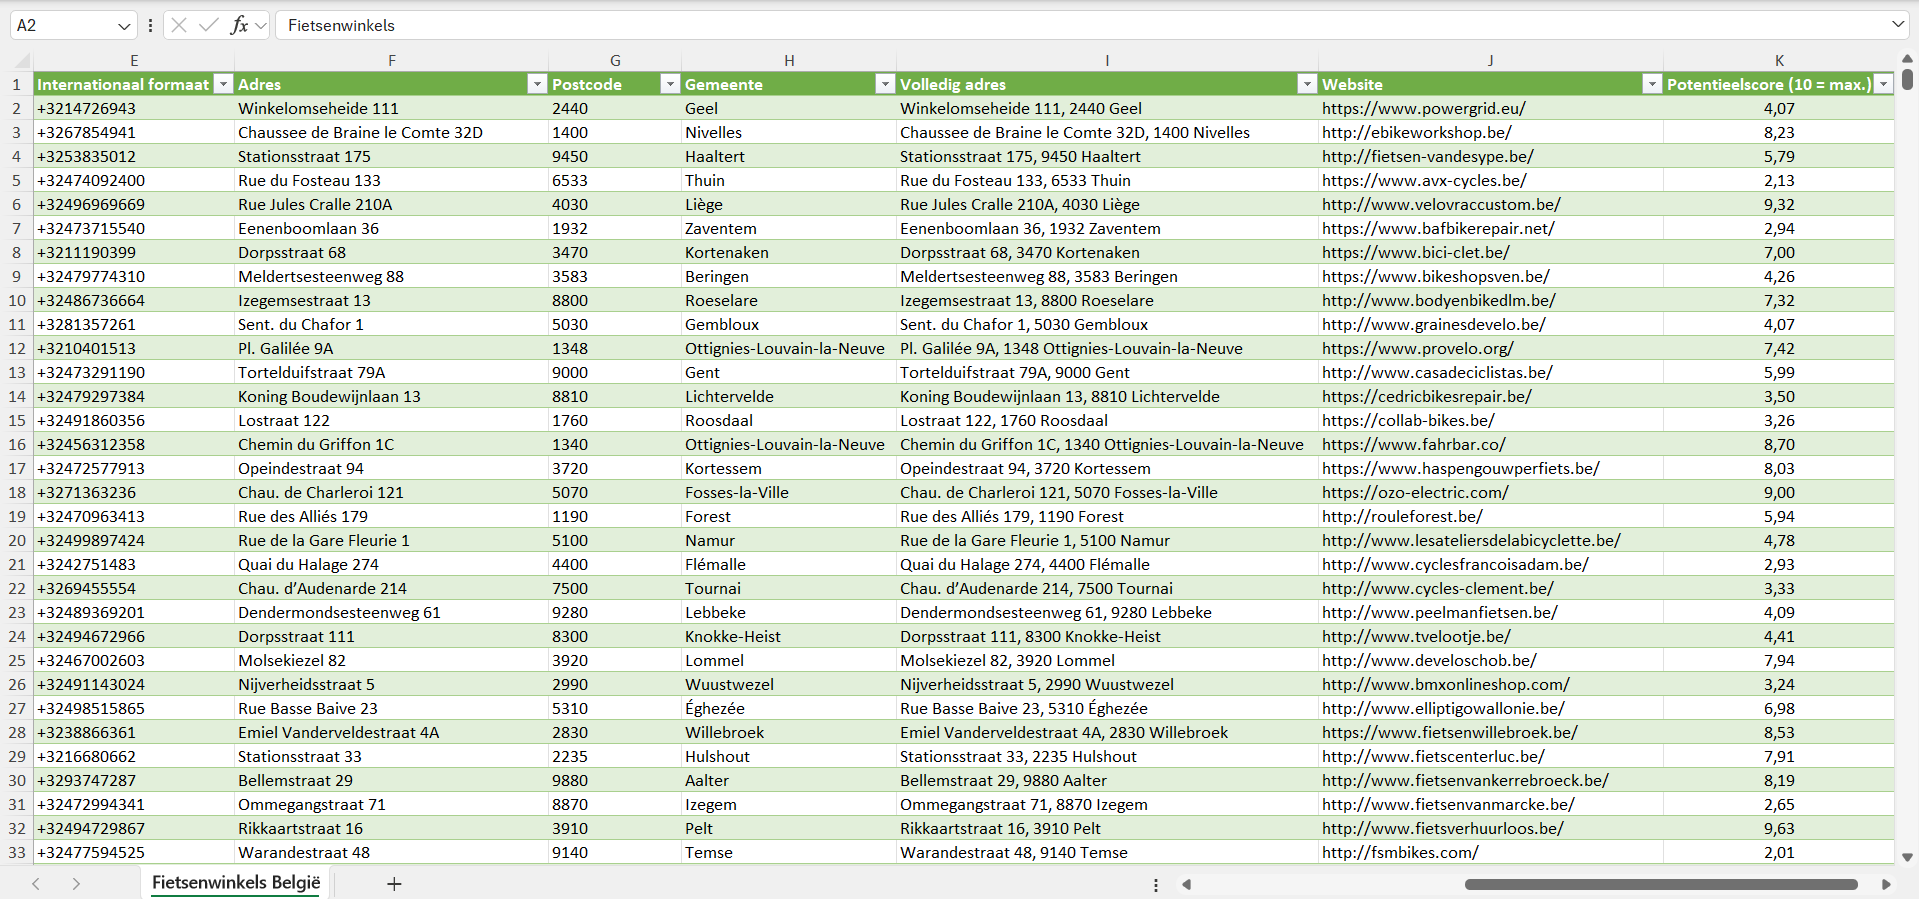
Task: Open the Postcode column filter dropdown
Action: [670, 85]
